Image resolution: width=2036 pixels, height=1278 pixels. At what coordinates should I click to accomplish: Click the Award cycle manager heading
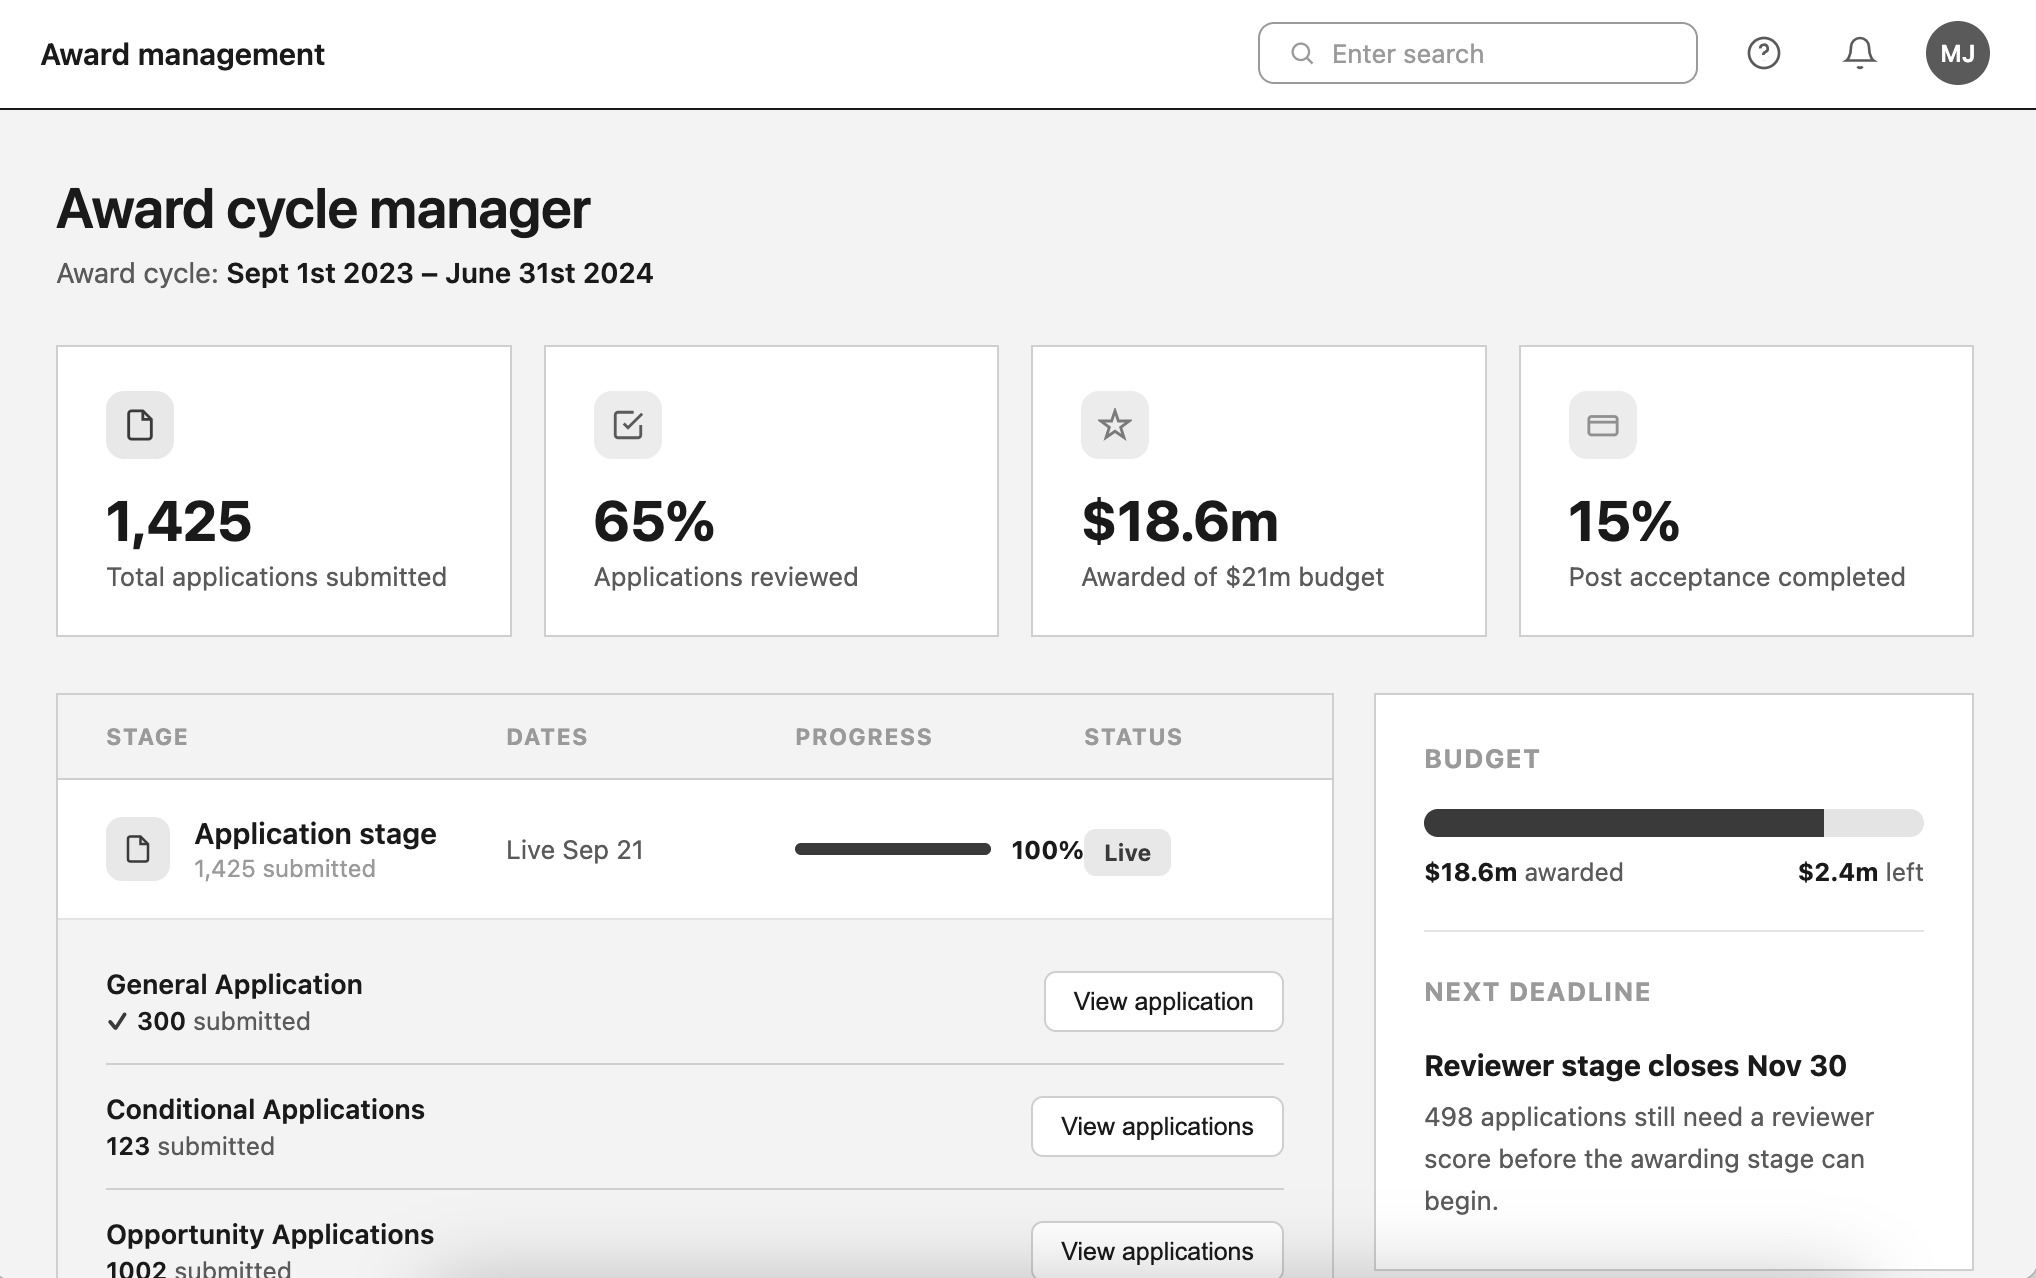[x=323, y=209]
